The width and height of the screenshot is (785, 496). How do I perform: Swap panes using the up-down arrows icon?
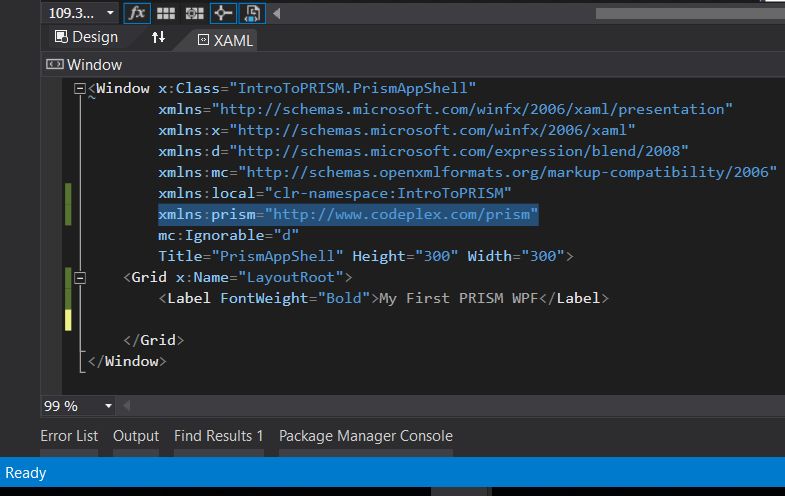(158, 37)
